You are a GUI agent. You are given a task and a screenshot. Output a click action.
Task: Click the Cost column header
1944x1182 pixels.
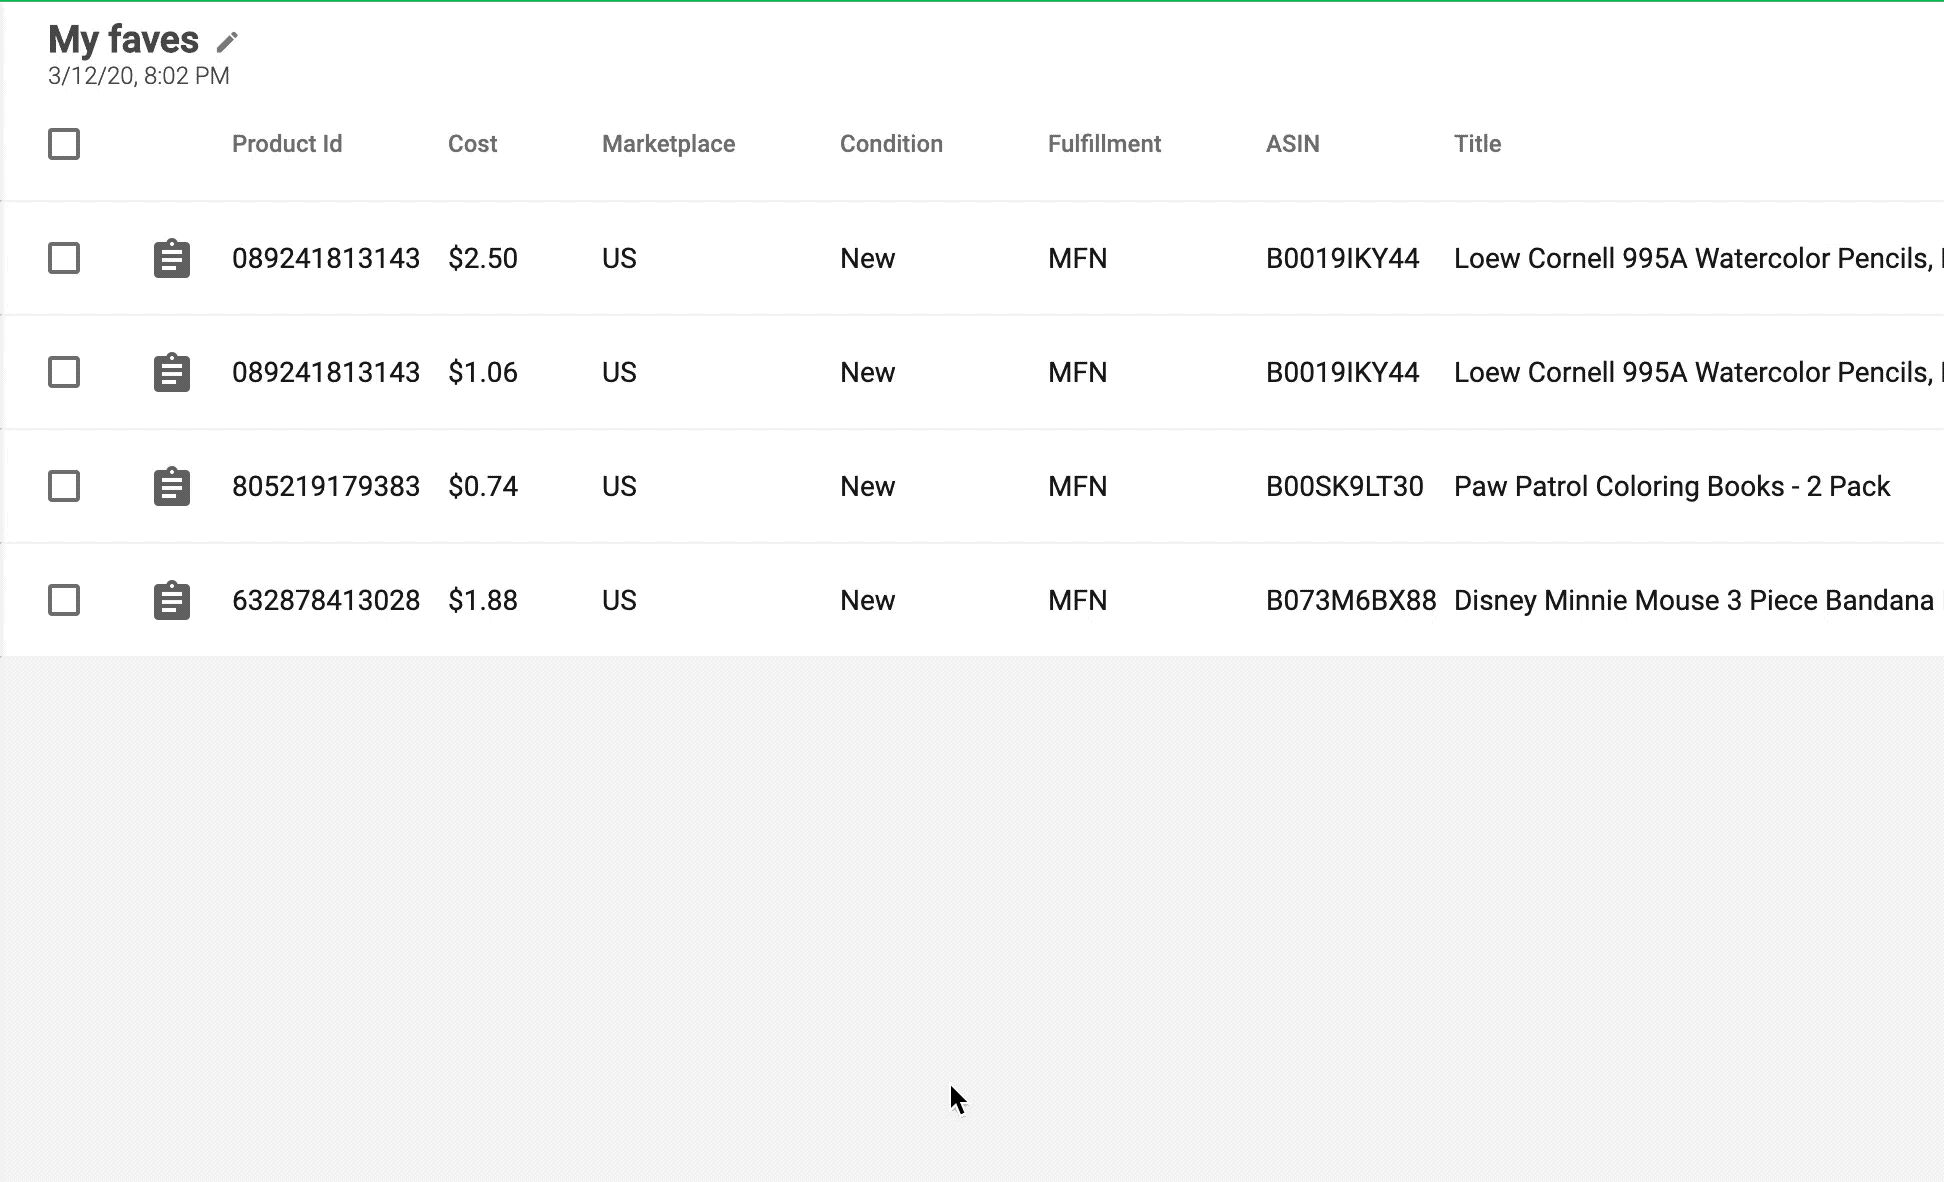[472, 144]
